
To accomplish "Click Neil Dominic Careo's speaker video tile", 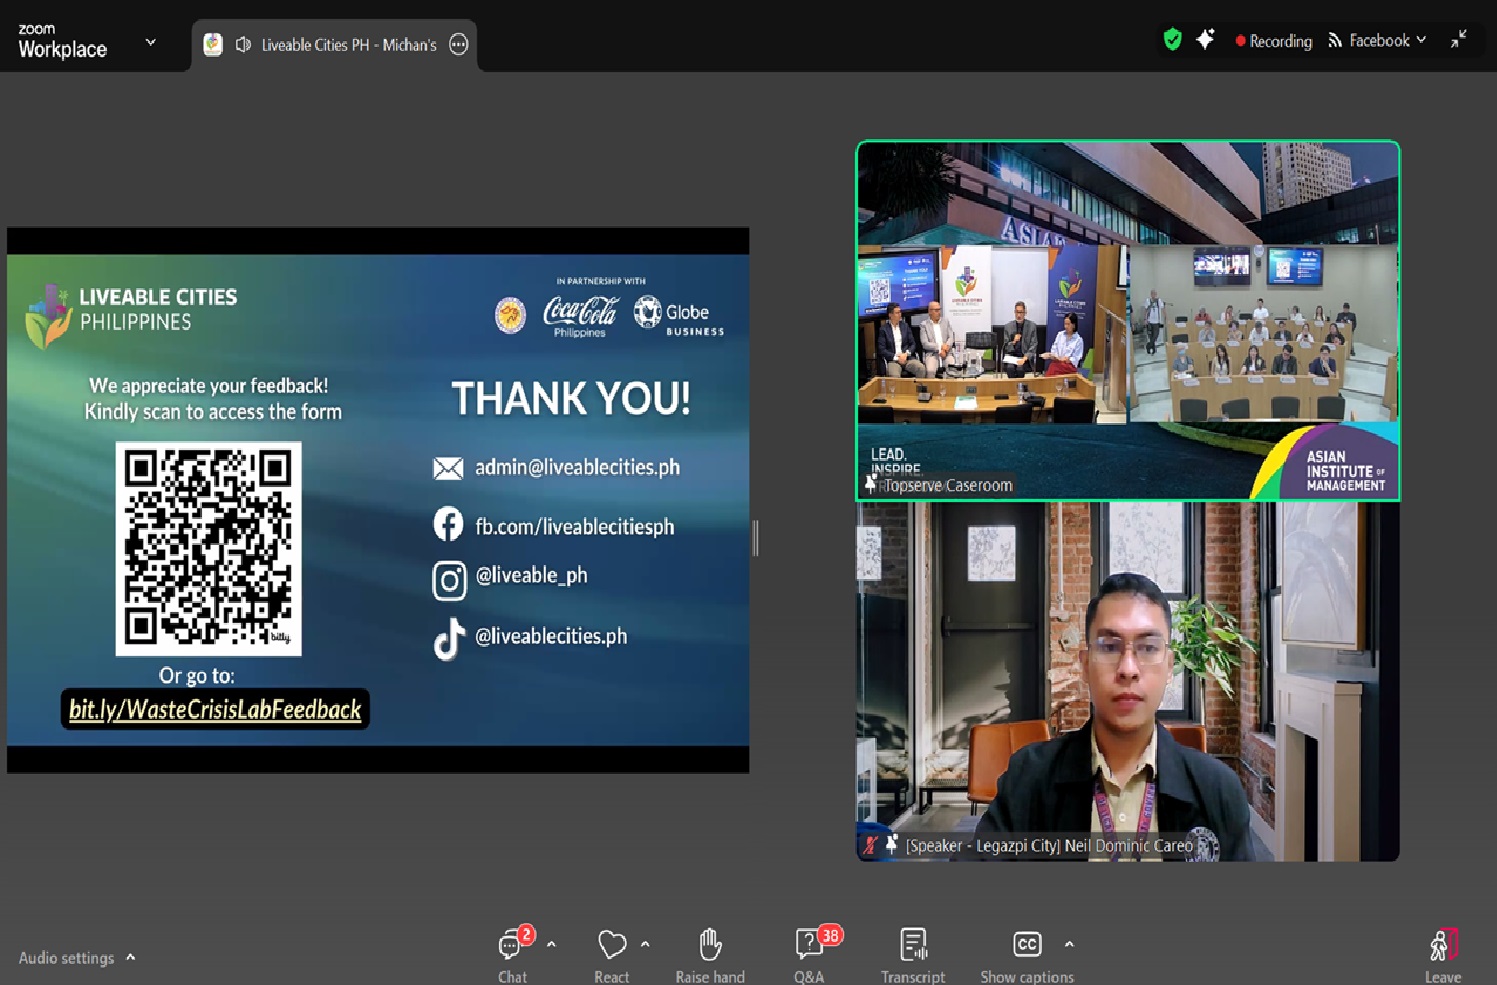I will pyautogui.click(x=1128, y=681).
